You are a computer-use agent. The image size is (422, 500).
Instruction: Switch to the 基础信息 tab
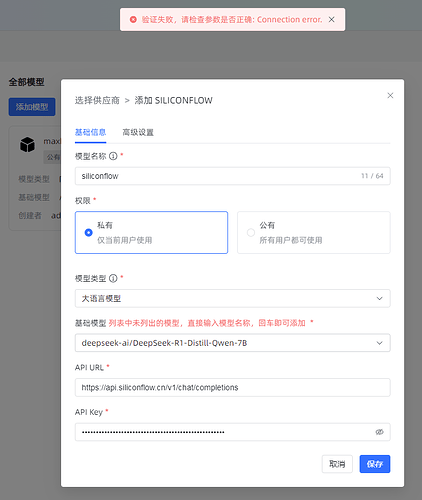coord(90,132)
